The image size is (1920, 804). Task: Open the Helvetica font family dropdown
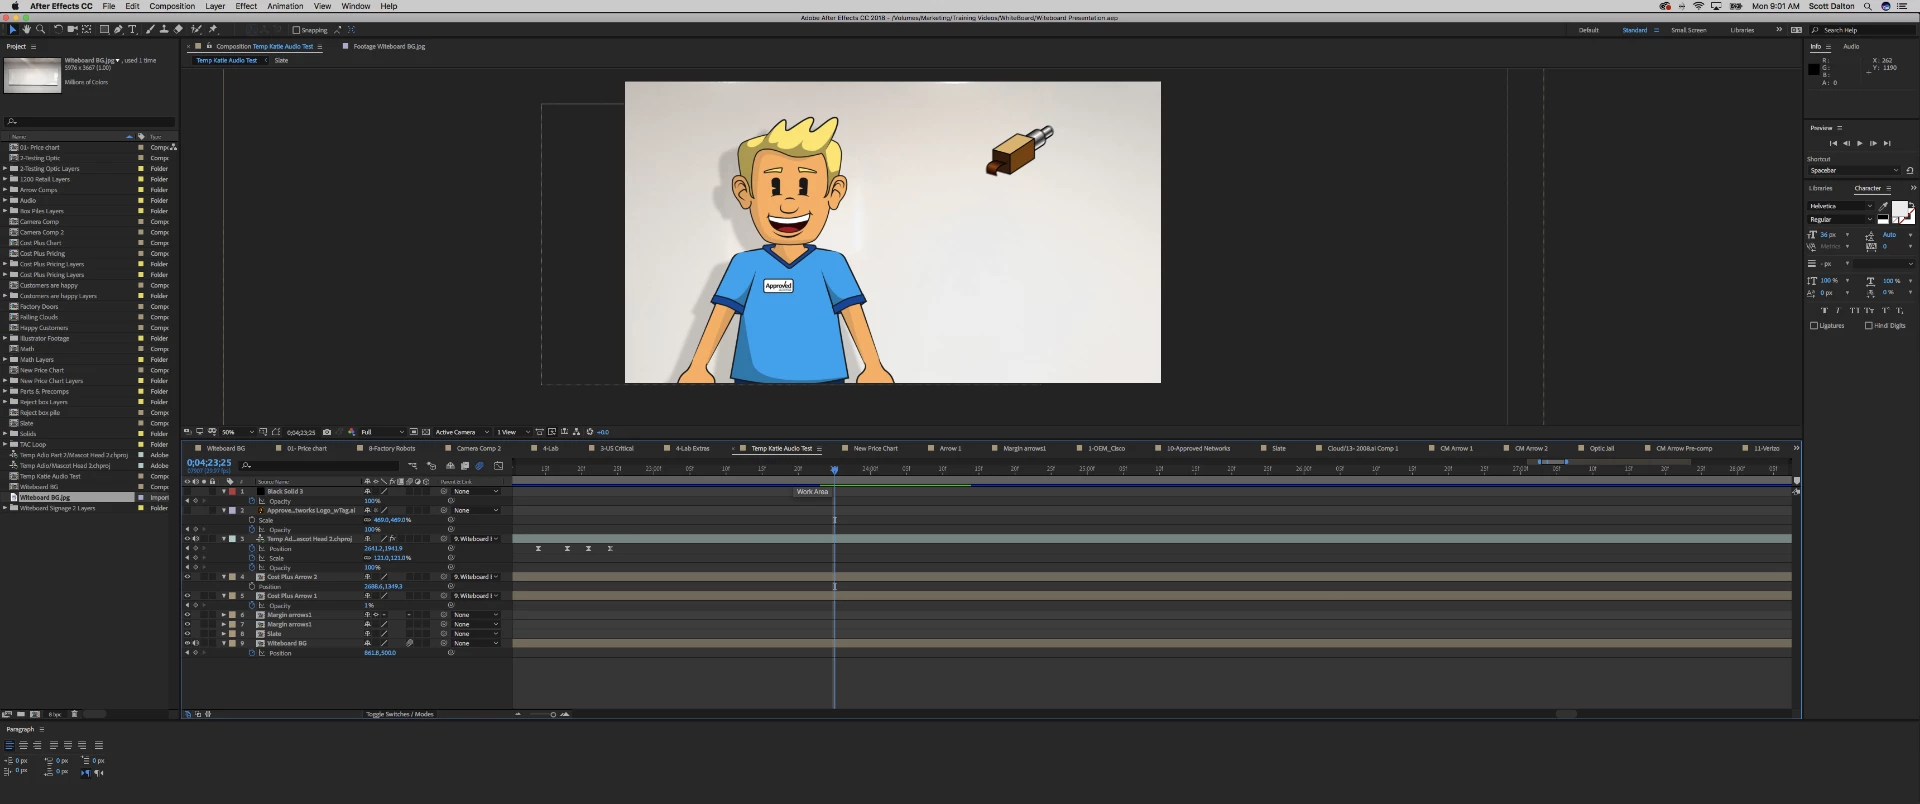point(1841,206)
